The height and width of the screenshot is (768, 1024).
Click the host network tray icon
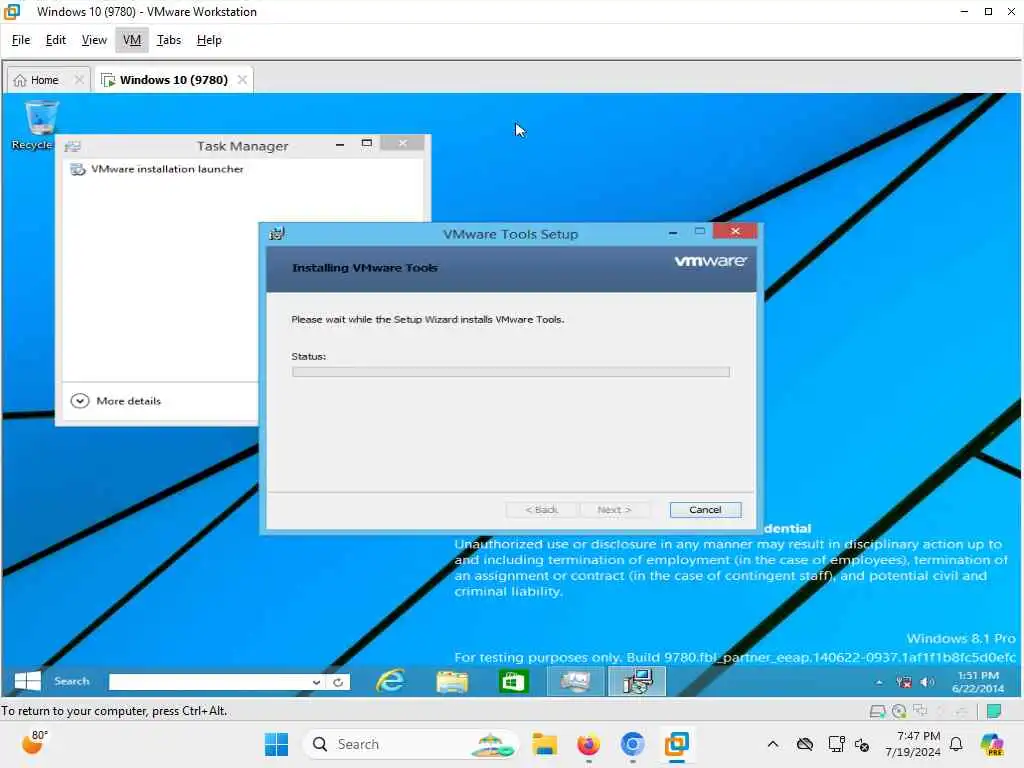coord(836,744)
